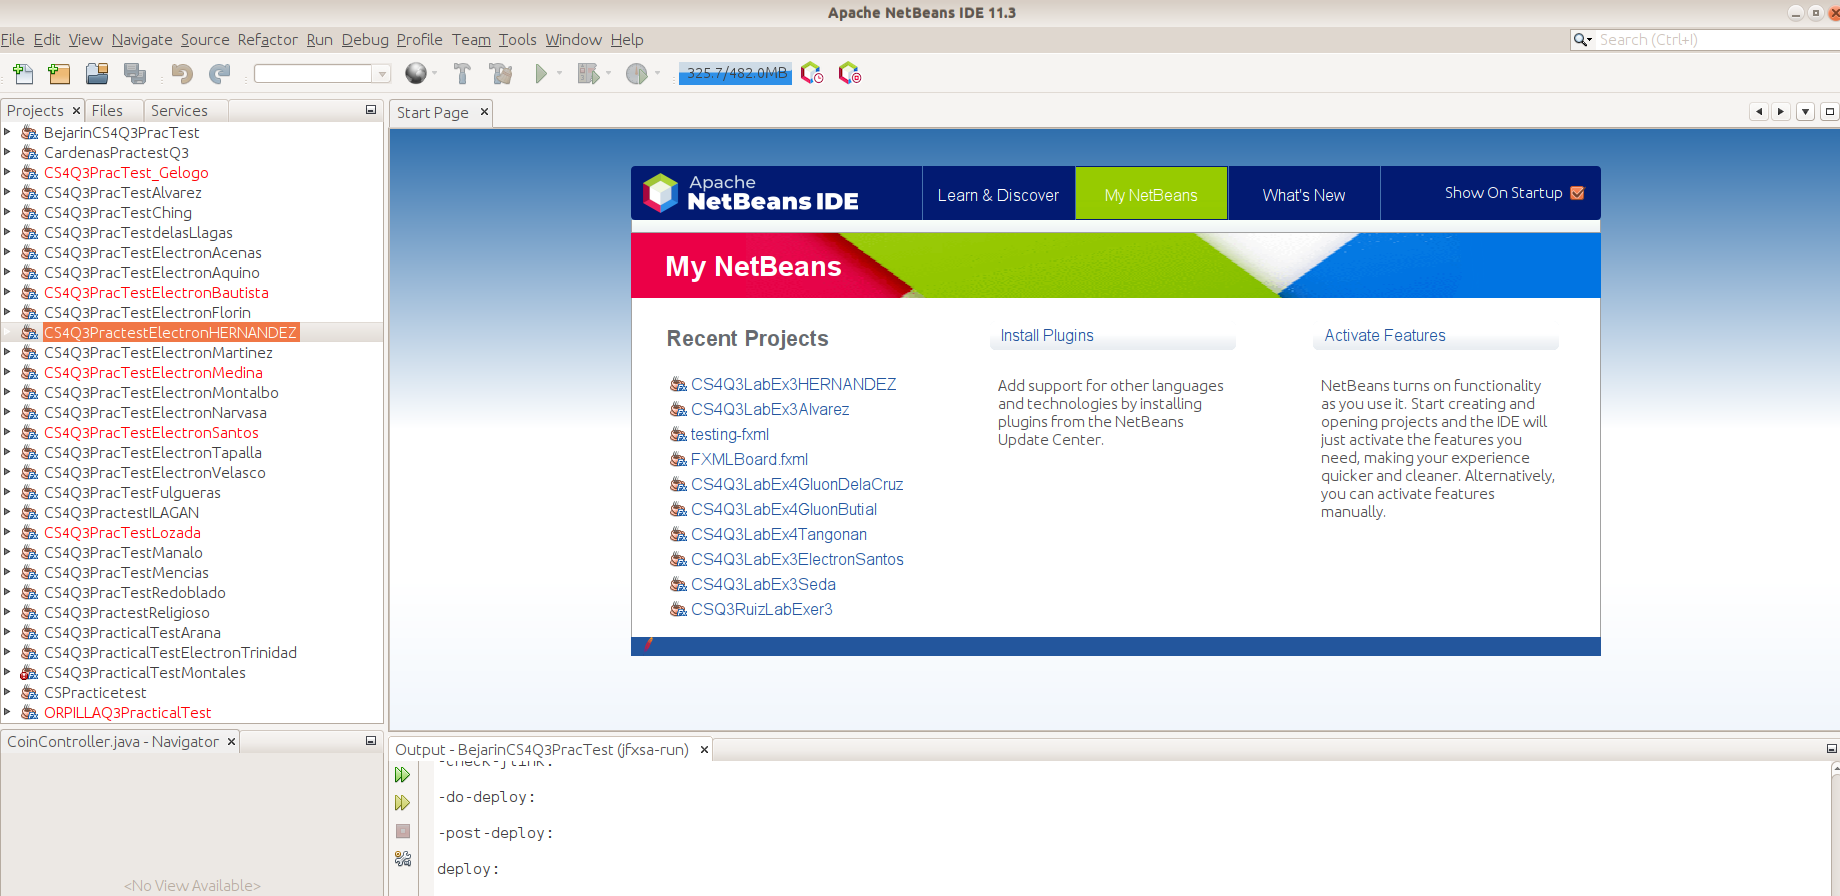This screenshot has width=1840, height=896.
Task: Minimize the Output window group
Action: 1832,749
